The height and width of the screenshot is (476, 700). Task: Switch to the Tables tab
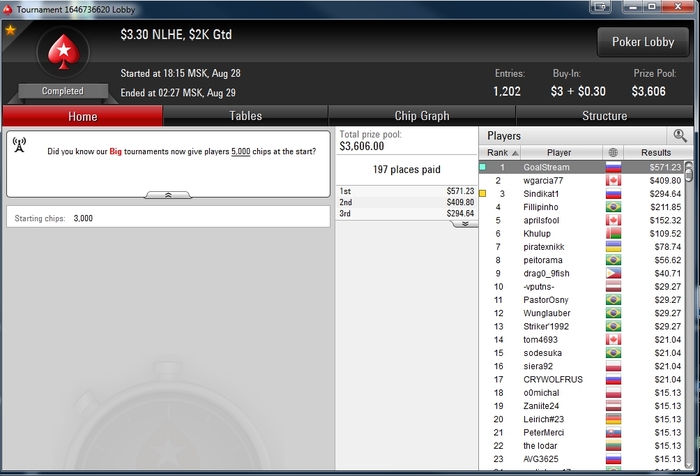246,116
